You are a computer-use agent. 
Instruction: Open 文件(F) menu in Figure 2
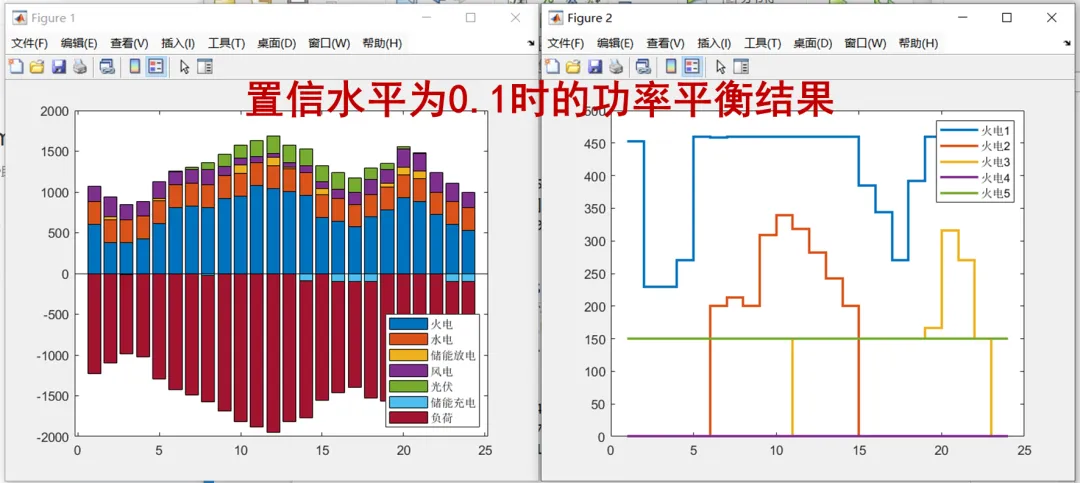coord(565,43)
